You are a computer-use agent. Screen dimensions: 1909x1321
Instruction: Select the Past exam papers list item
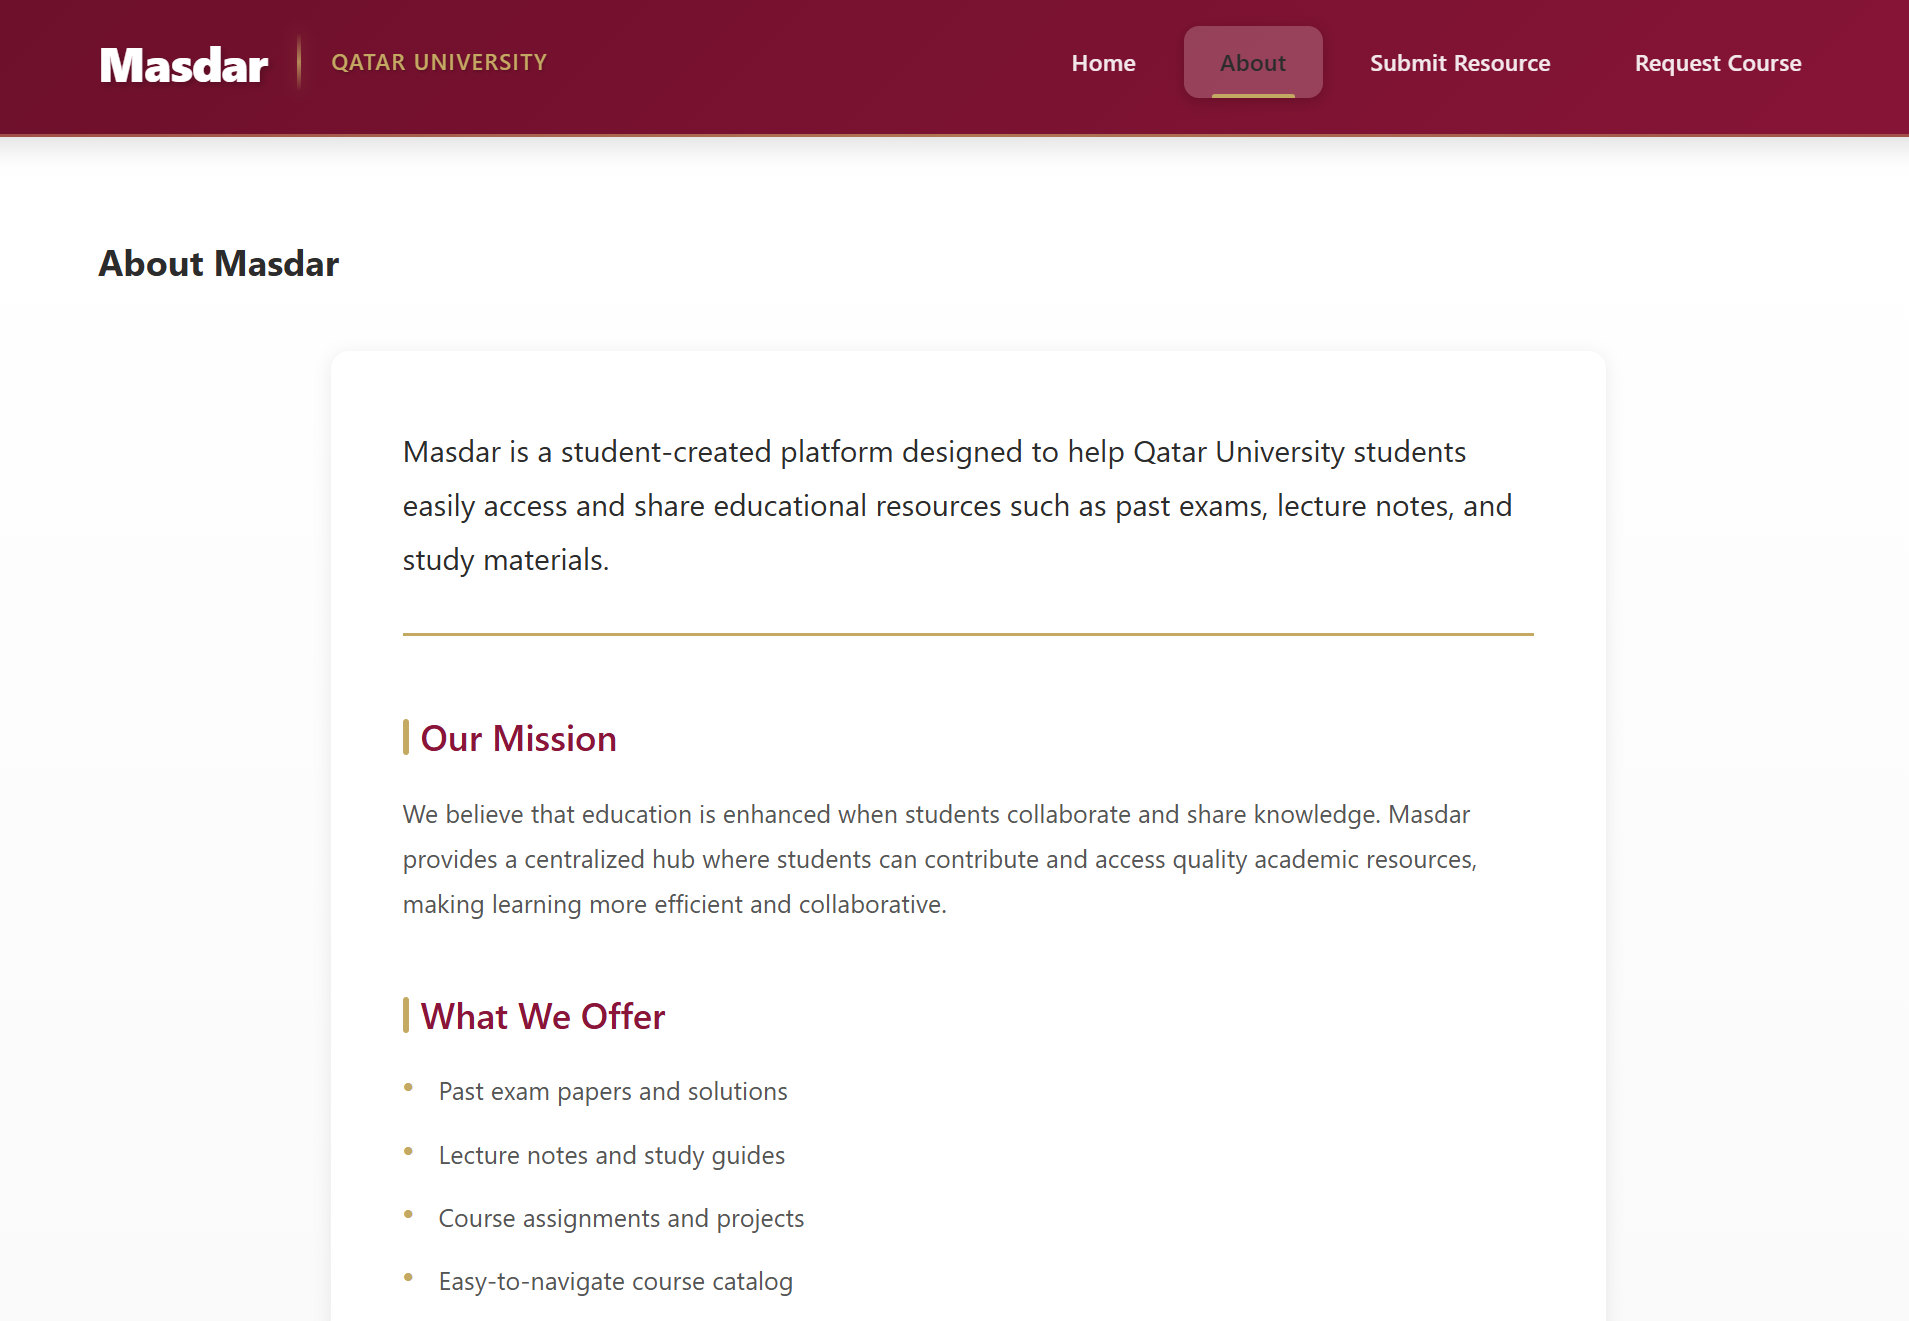tap(612, 1091)
